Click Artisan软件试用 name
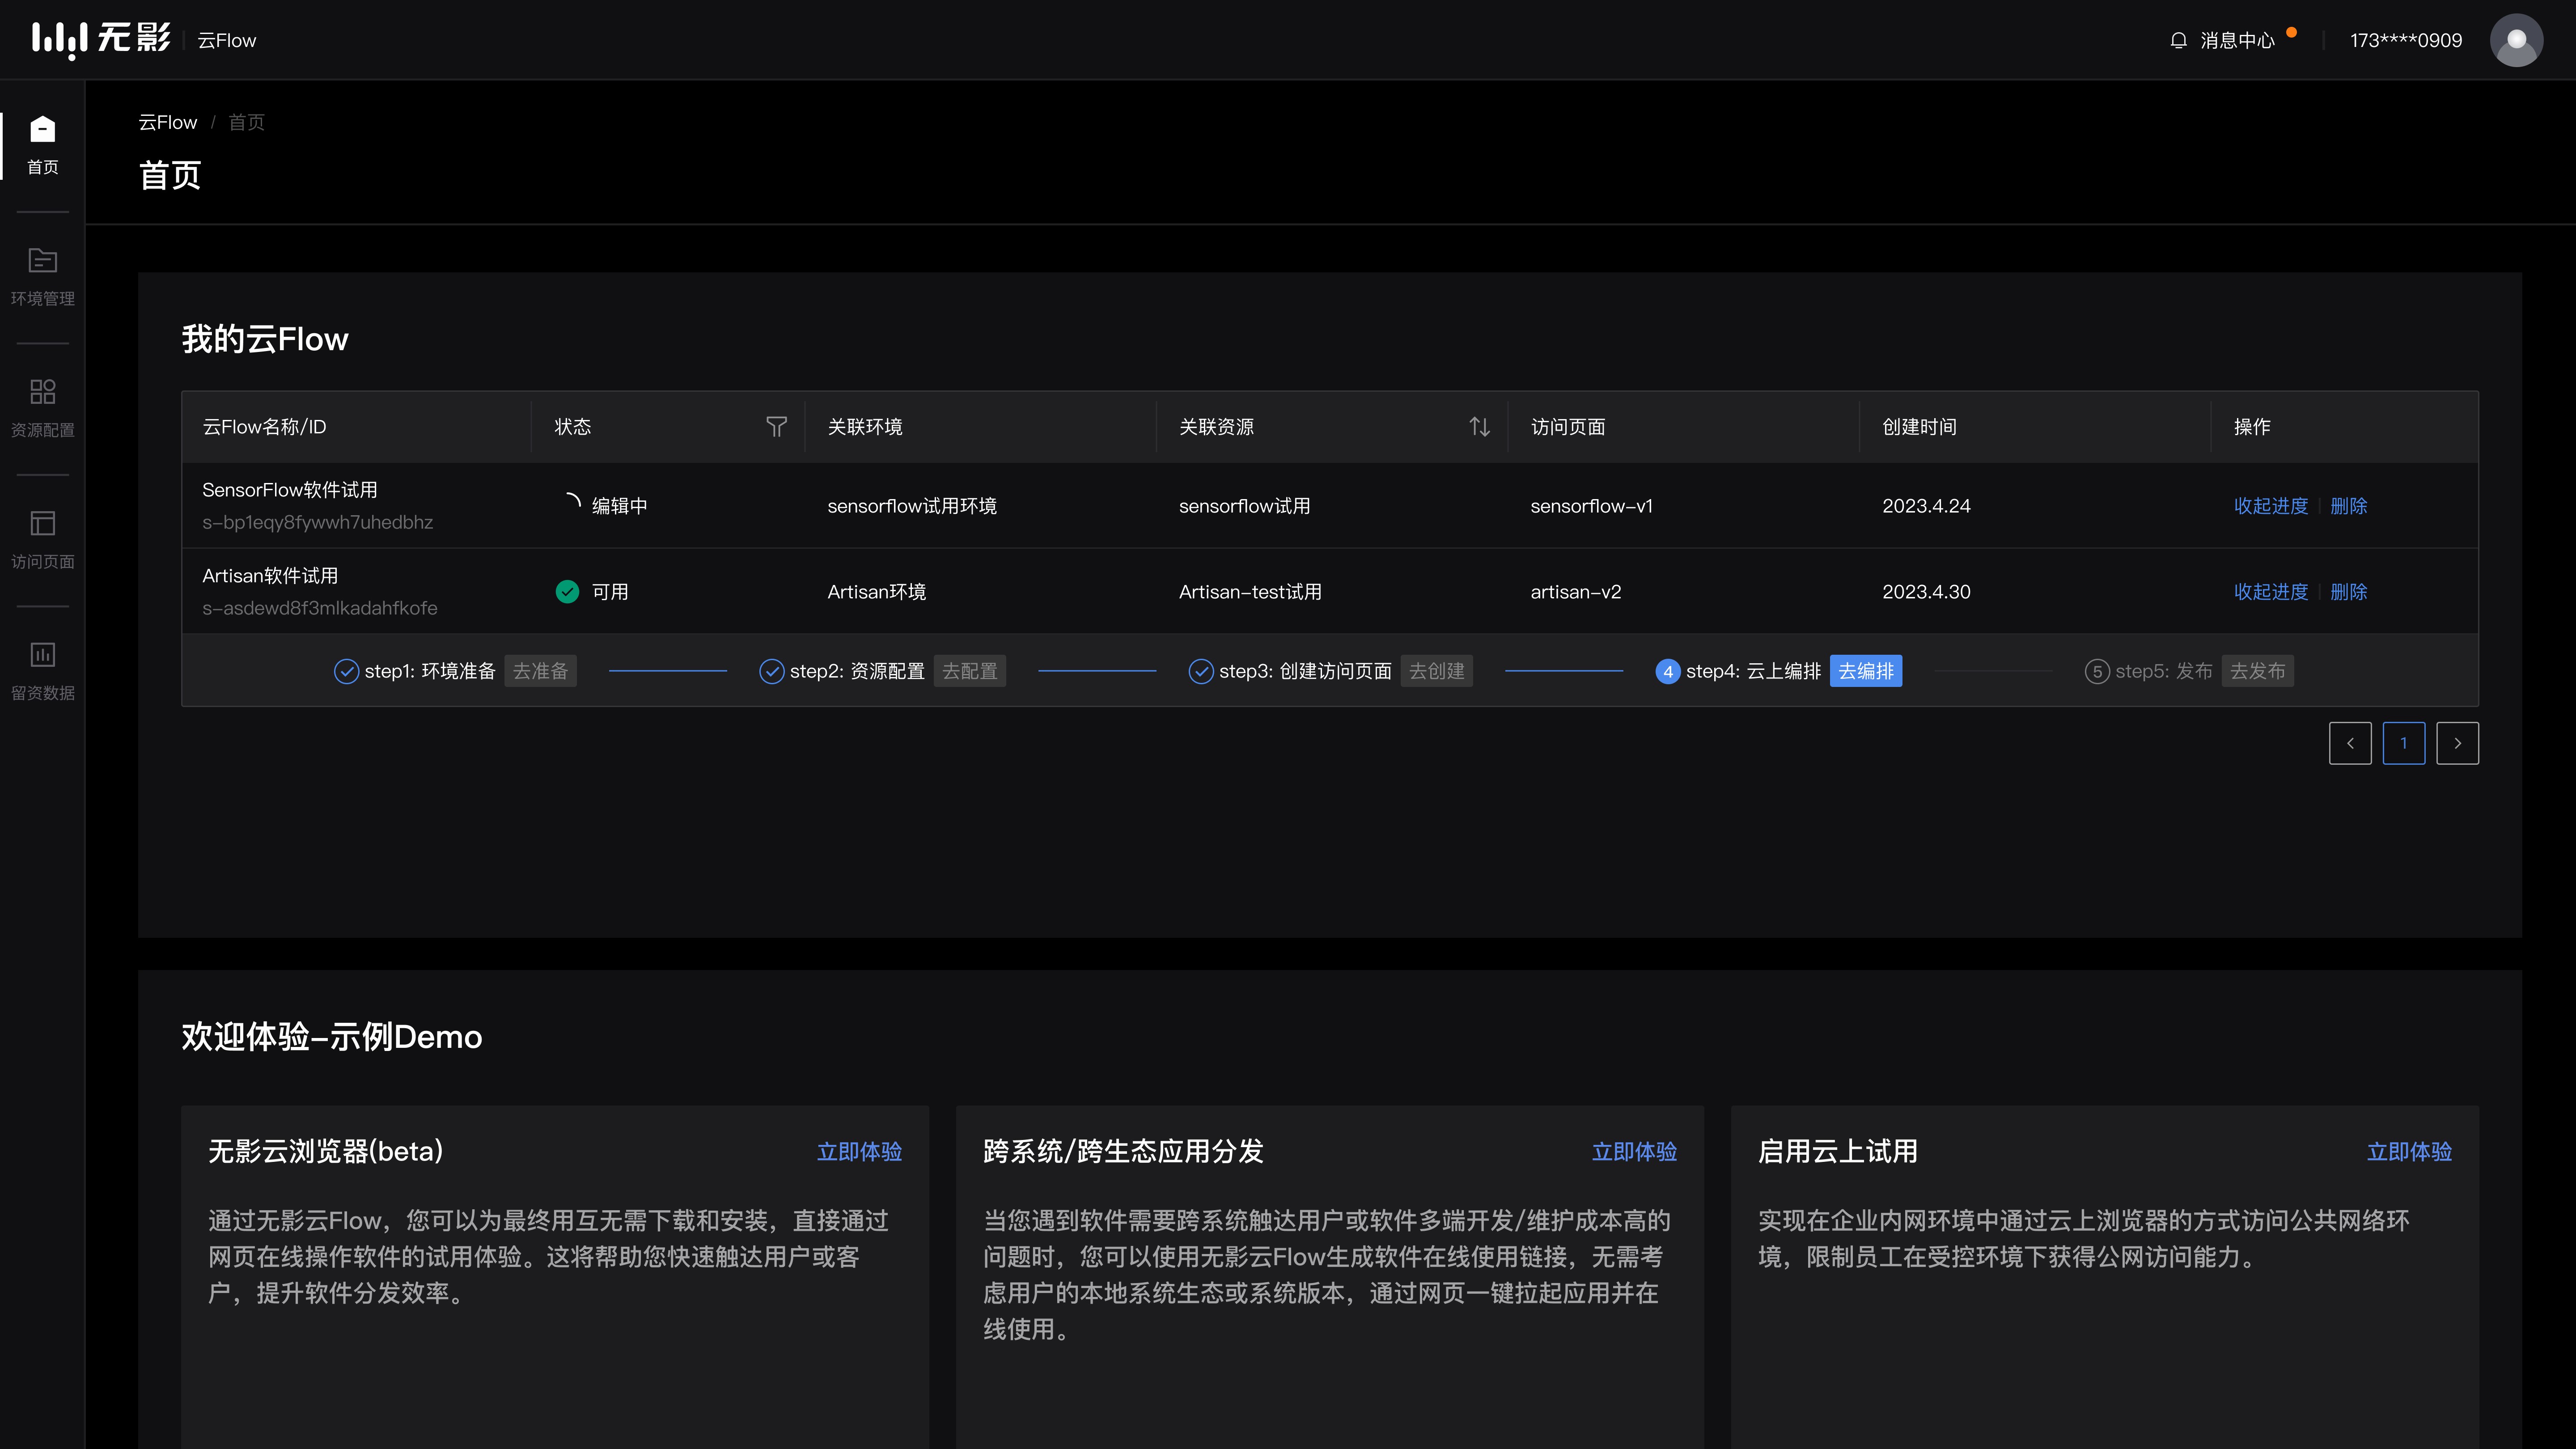This screenshot has width=2576, height=1449. tap(270, 576)
